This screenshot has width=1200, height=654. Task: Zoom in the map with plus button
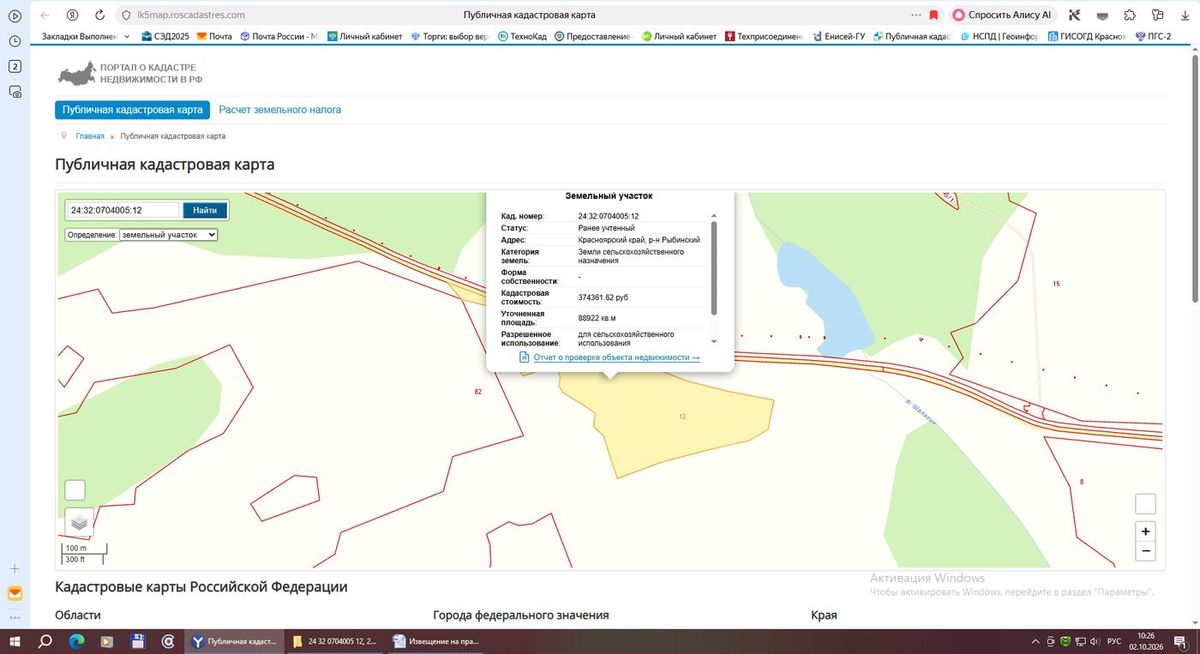coord(1146,531)
